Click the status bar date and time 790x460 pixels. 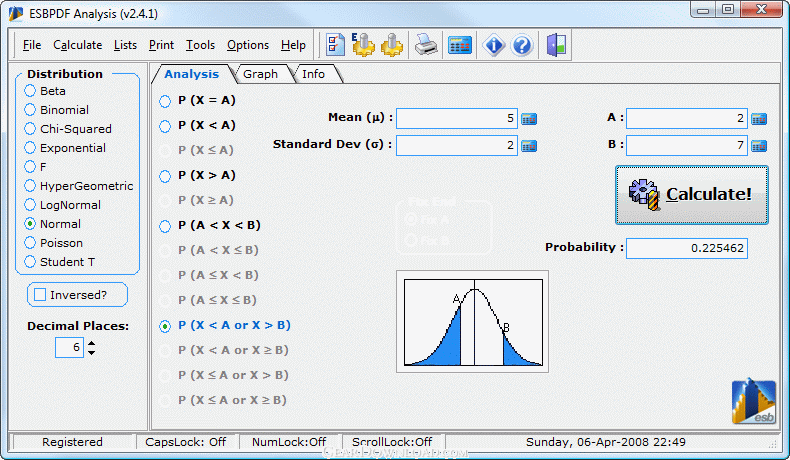click(606, 442)
